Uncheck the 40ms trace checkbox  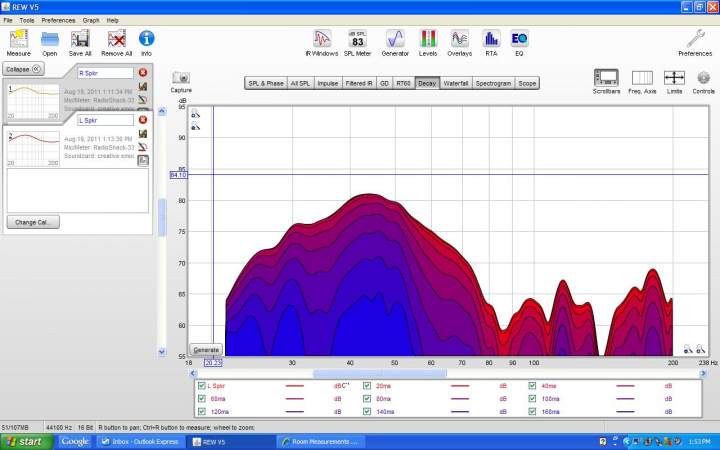pyautogui.click(x=532, y=386)
